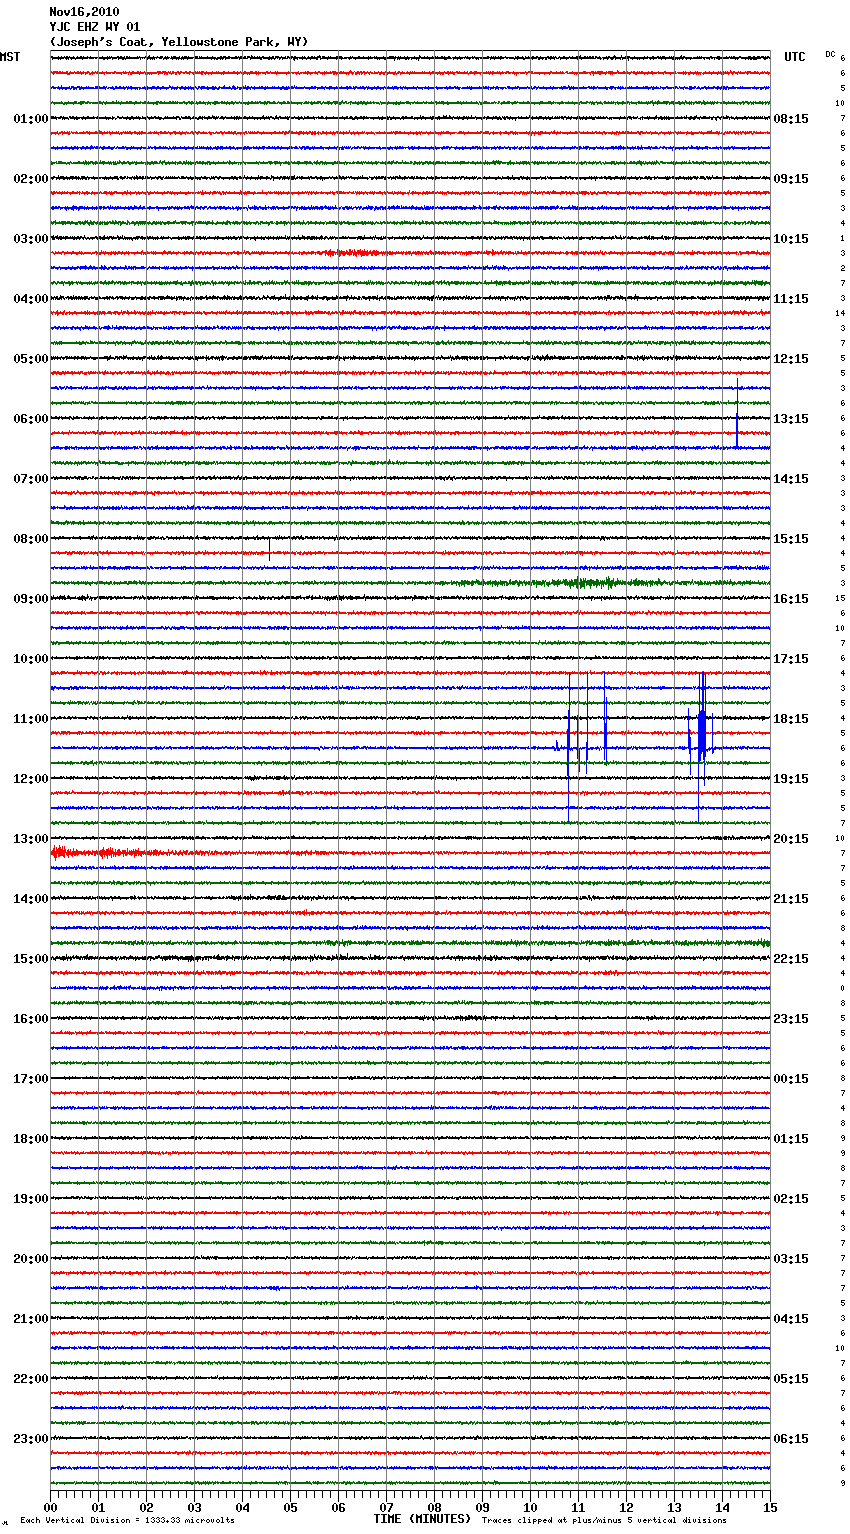Click the 08:15 UTC time label

click(791, 119)
